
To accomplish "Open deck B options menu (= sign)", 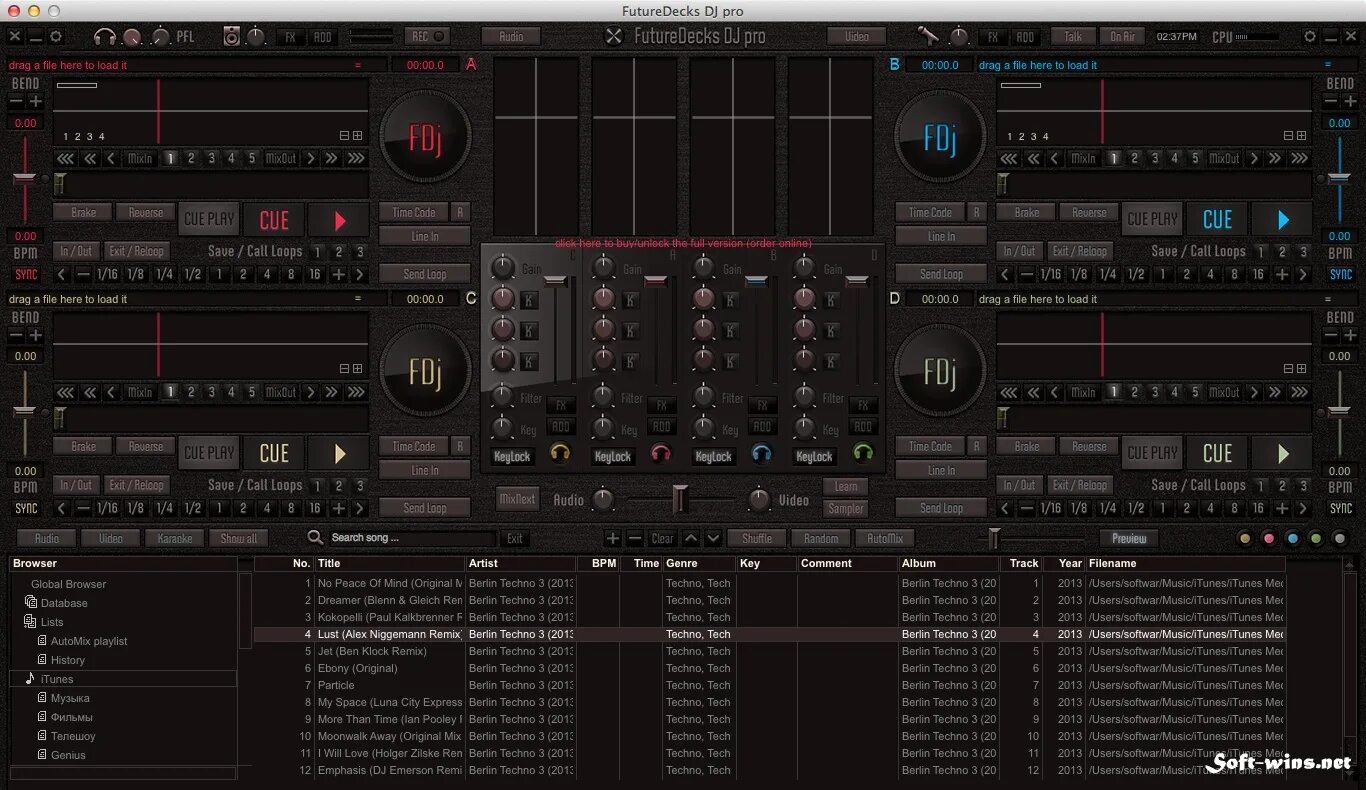I will 1327,65.
